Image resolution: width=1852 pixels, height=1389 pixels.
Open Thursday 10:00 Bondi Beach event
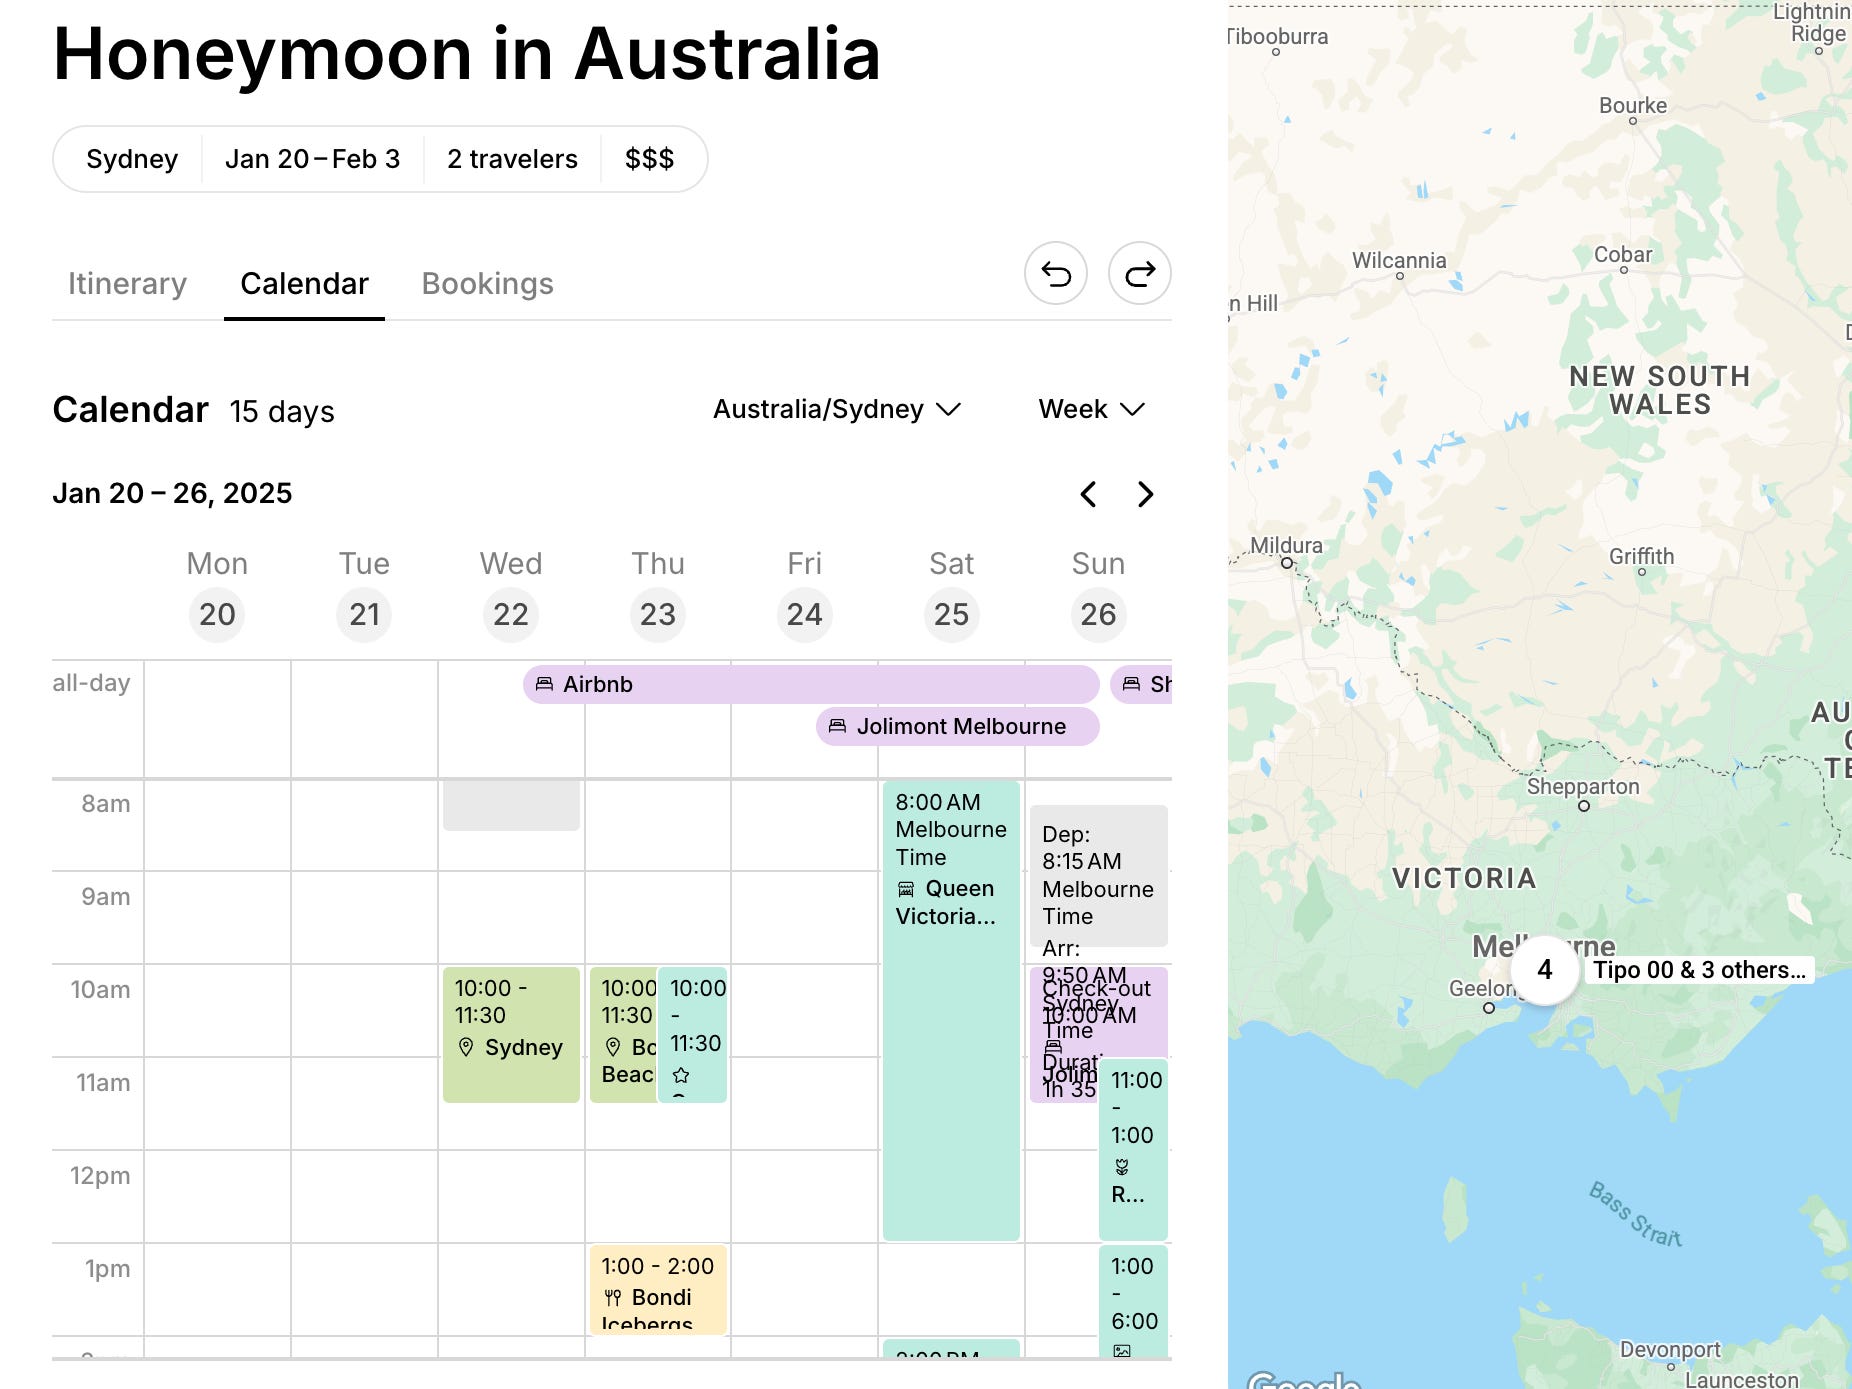[x=623, y=1035]
